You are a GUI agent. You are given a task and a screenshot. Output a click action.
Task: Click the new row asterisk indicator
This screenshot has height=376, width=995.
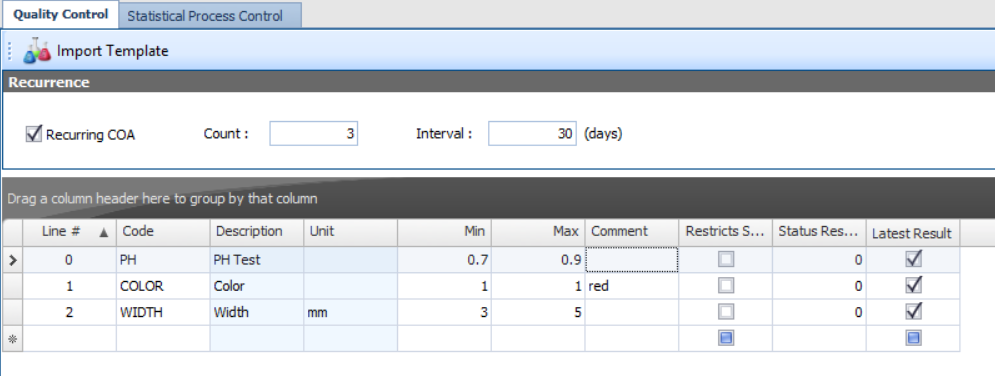(x=12, y=339)
